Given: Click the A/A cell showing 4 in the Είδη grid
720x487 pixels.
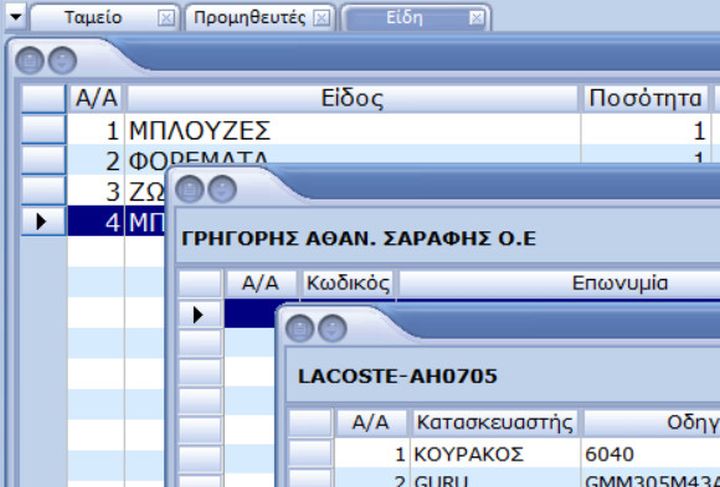Looking at the screenshot, I should tap(96, 222).
